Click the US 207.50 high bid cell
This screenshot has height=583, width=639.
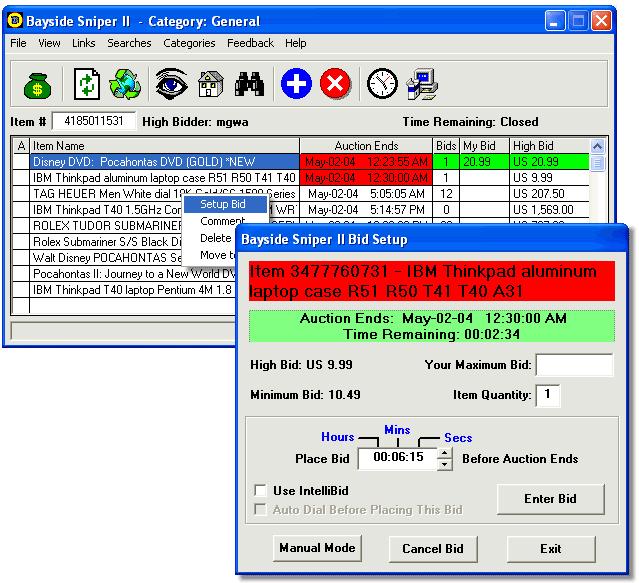(549, 194)
